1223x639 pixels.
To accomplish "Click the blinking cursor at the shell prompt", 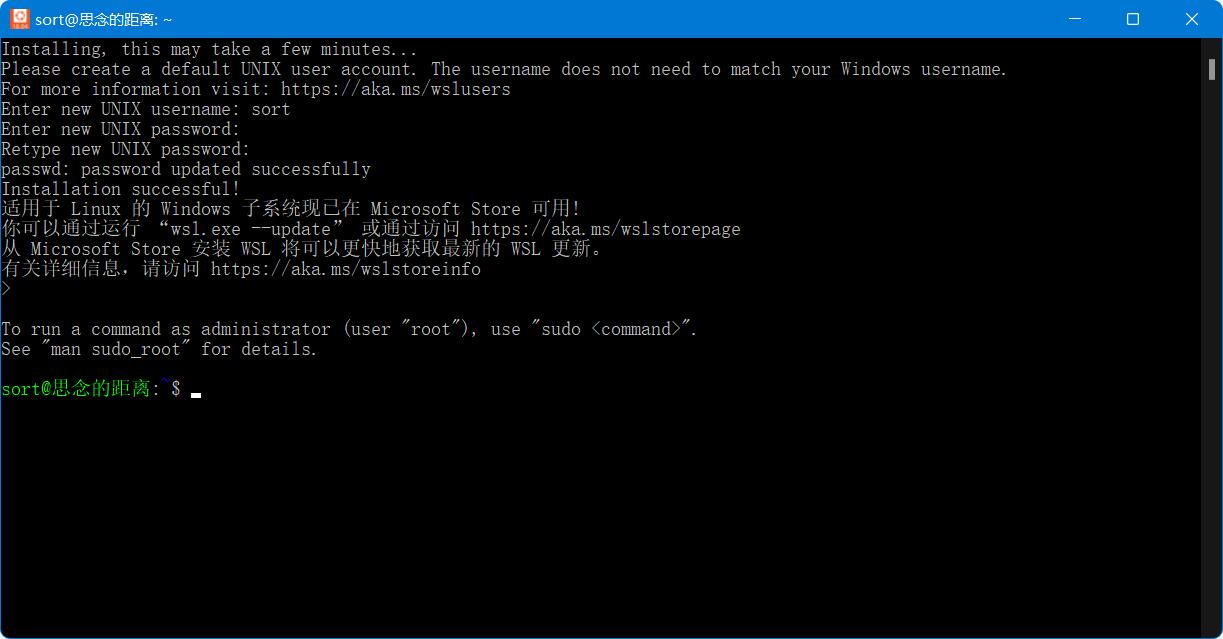I will [196, 391].
